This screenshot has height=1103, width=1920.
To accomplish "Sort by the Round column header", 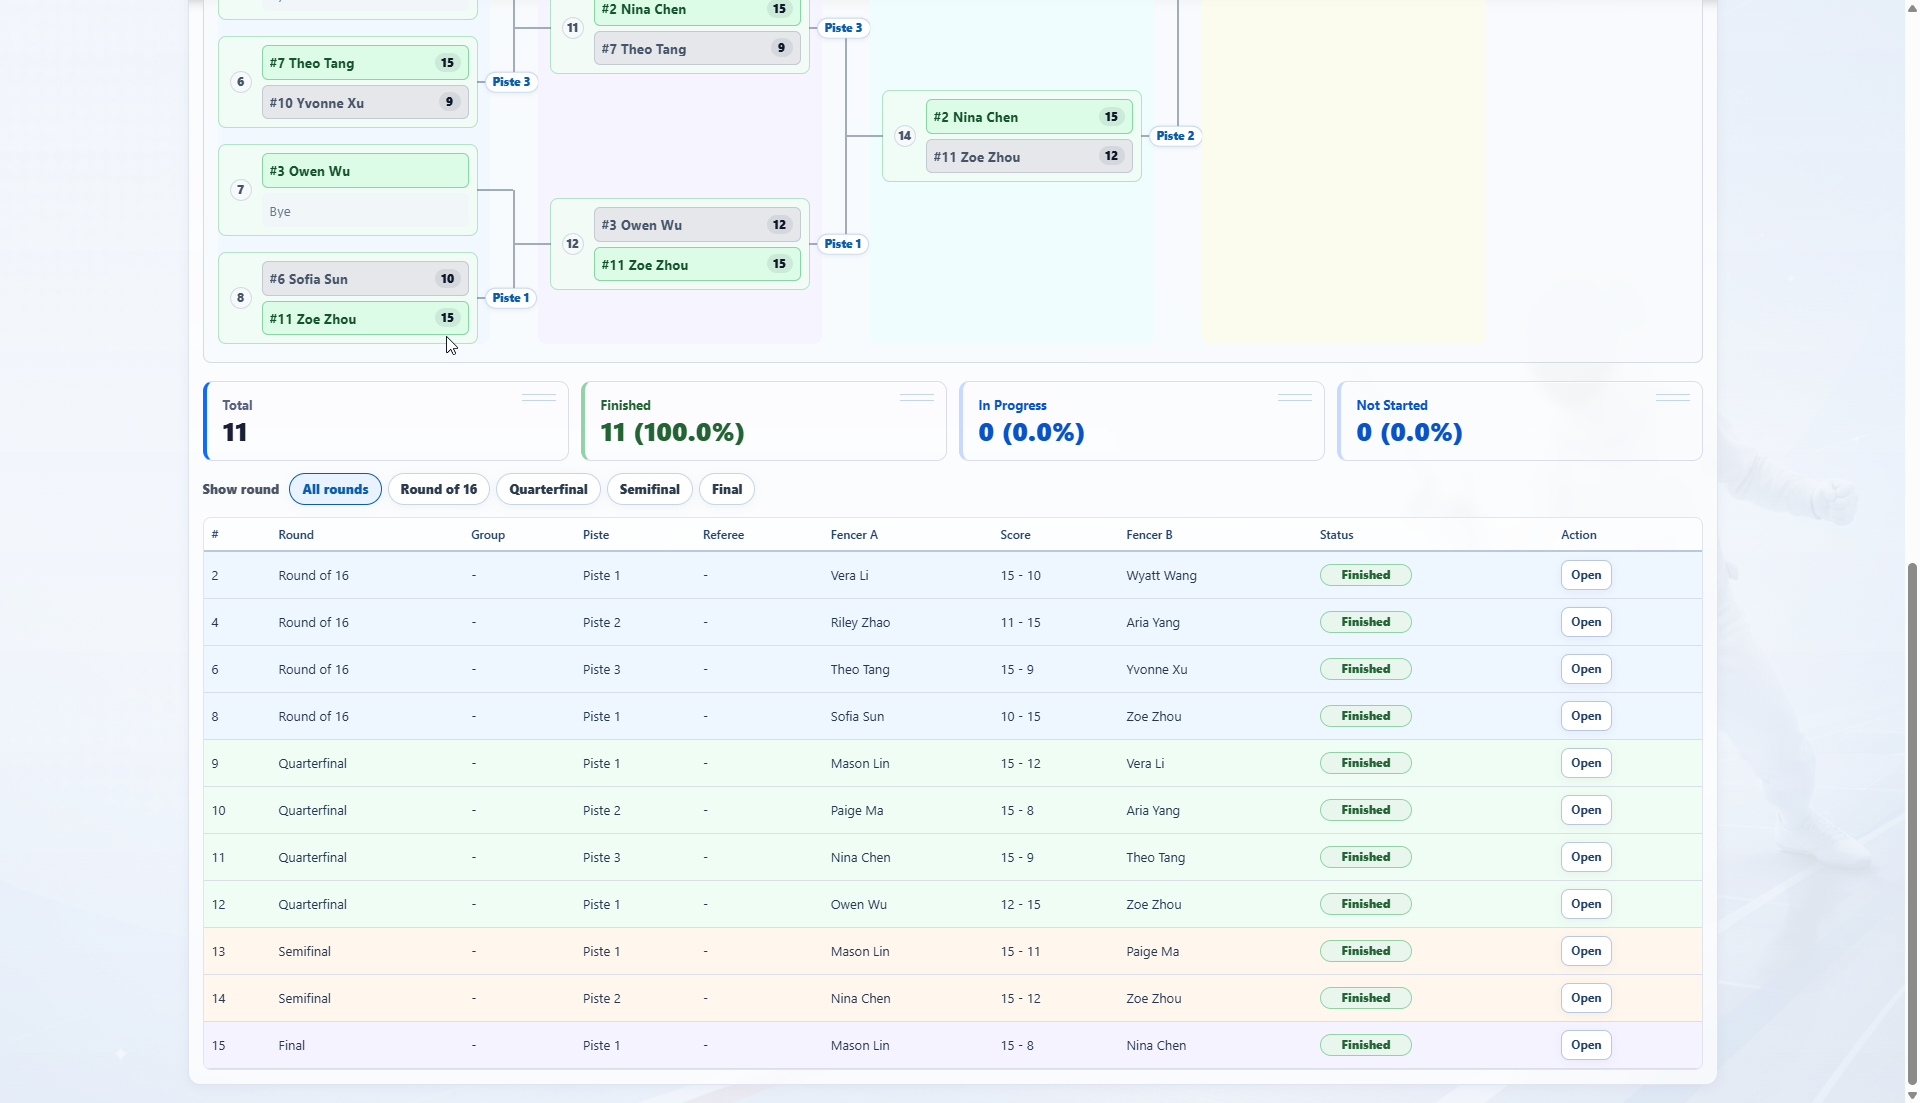I will point(296,535).
